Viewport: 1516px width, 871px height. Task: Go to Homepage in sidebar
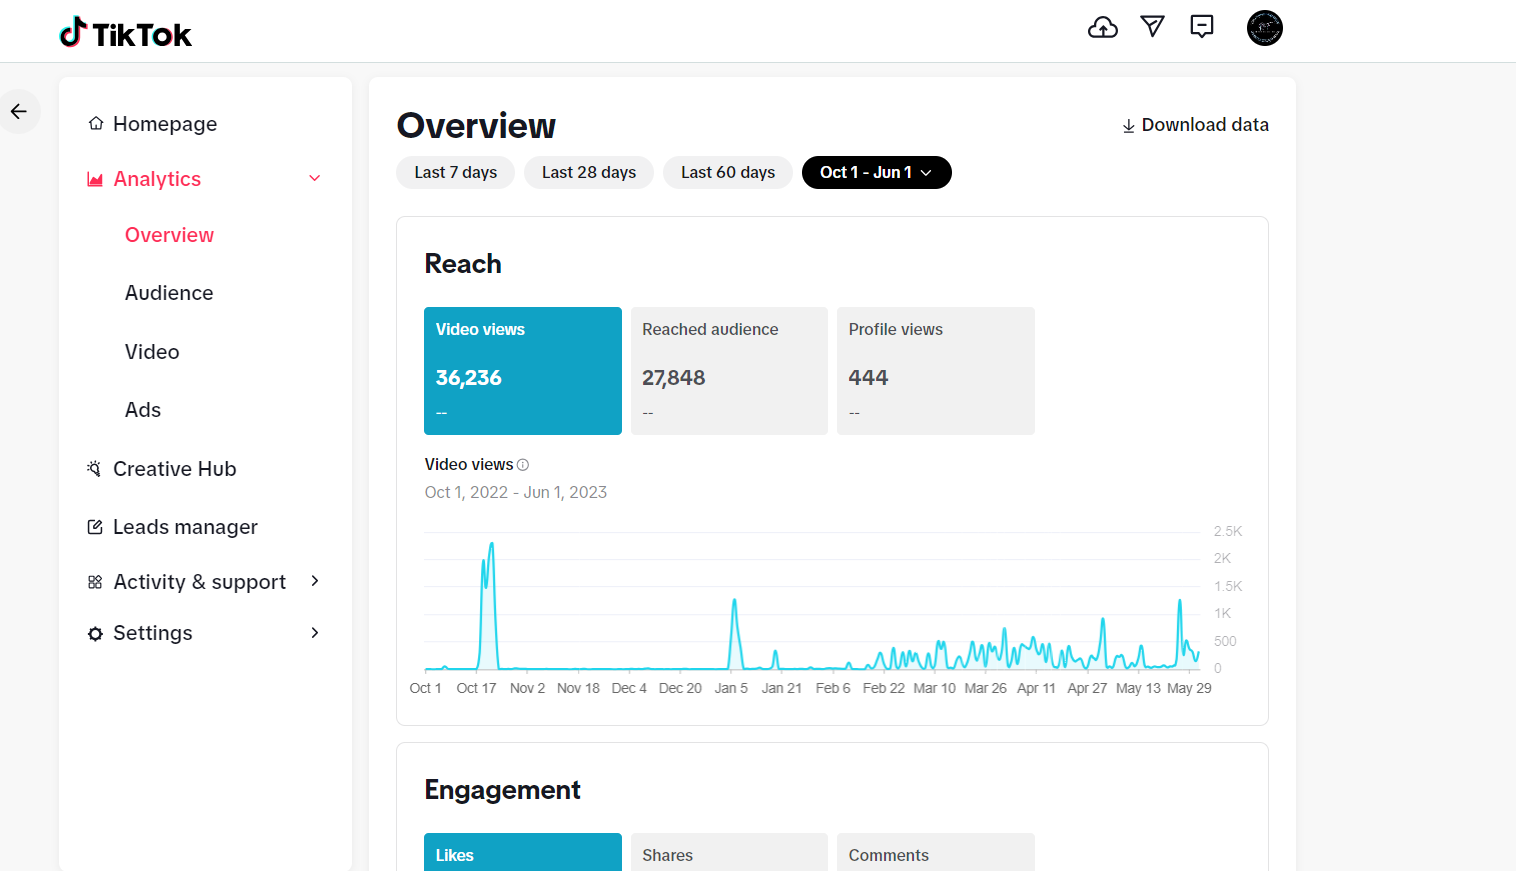[165, 124]
